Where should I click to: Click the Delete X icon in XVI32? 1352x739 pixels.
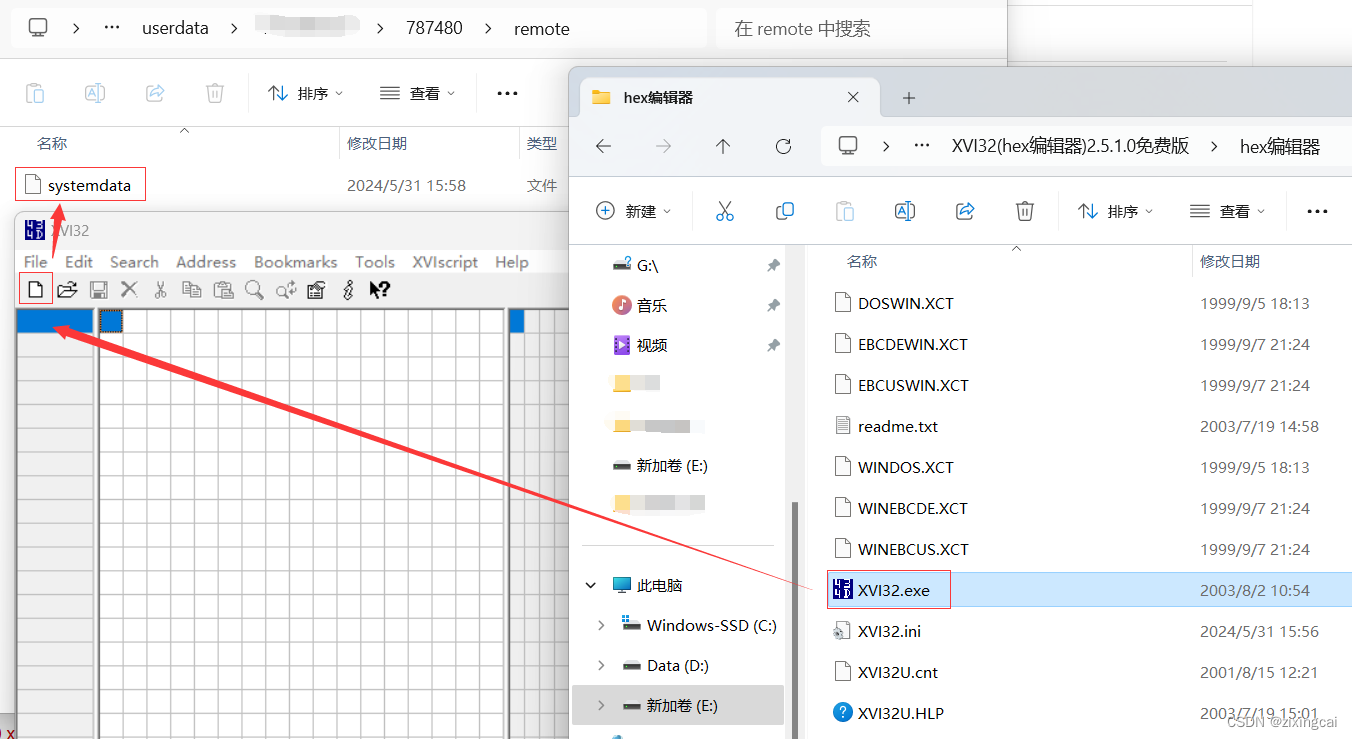(x=129, y=290)
